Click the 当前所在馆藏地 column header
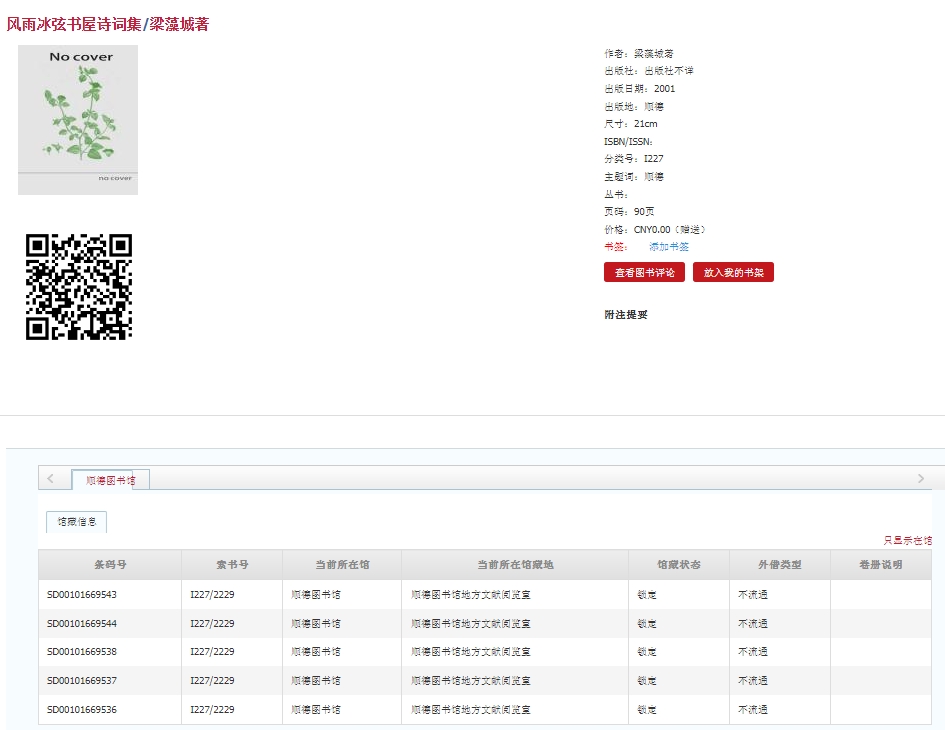945x730 pixels. tap(515, 565)
